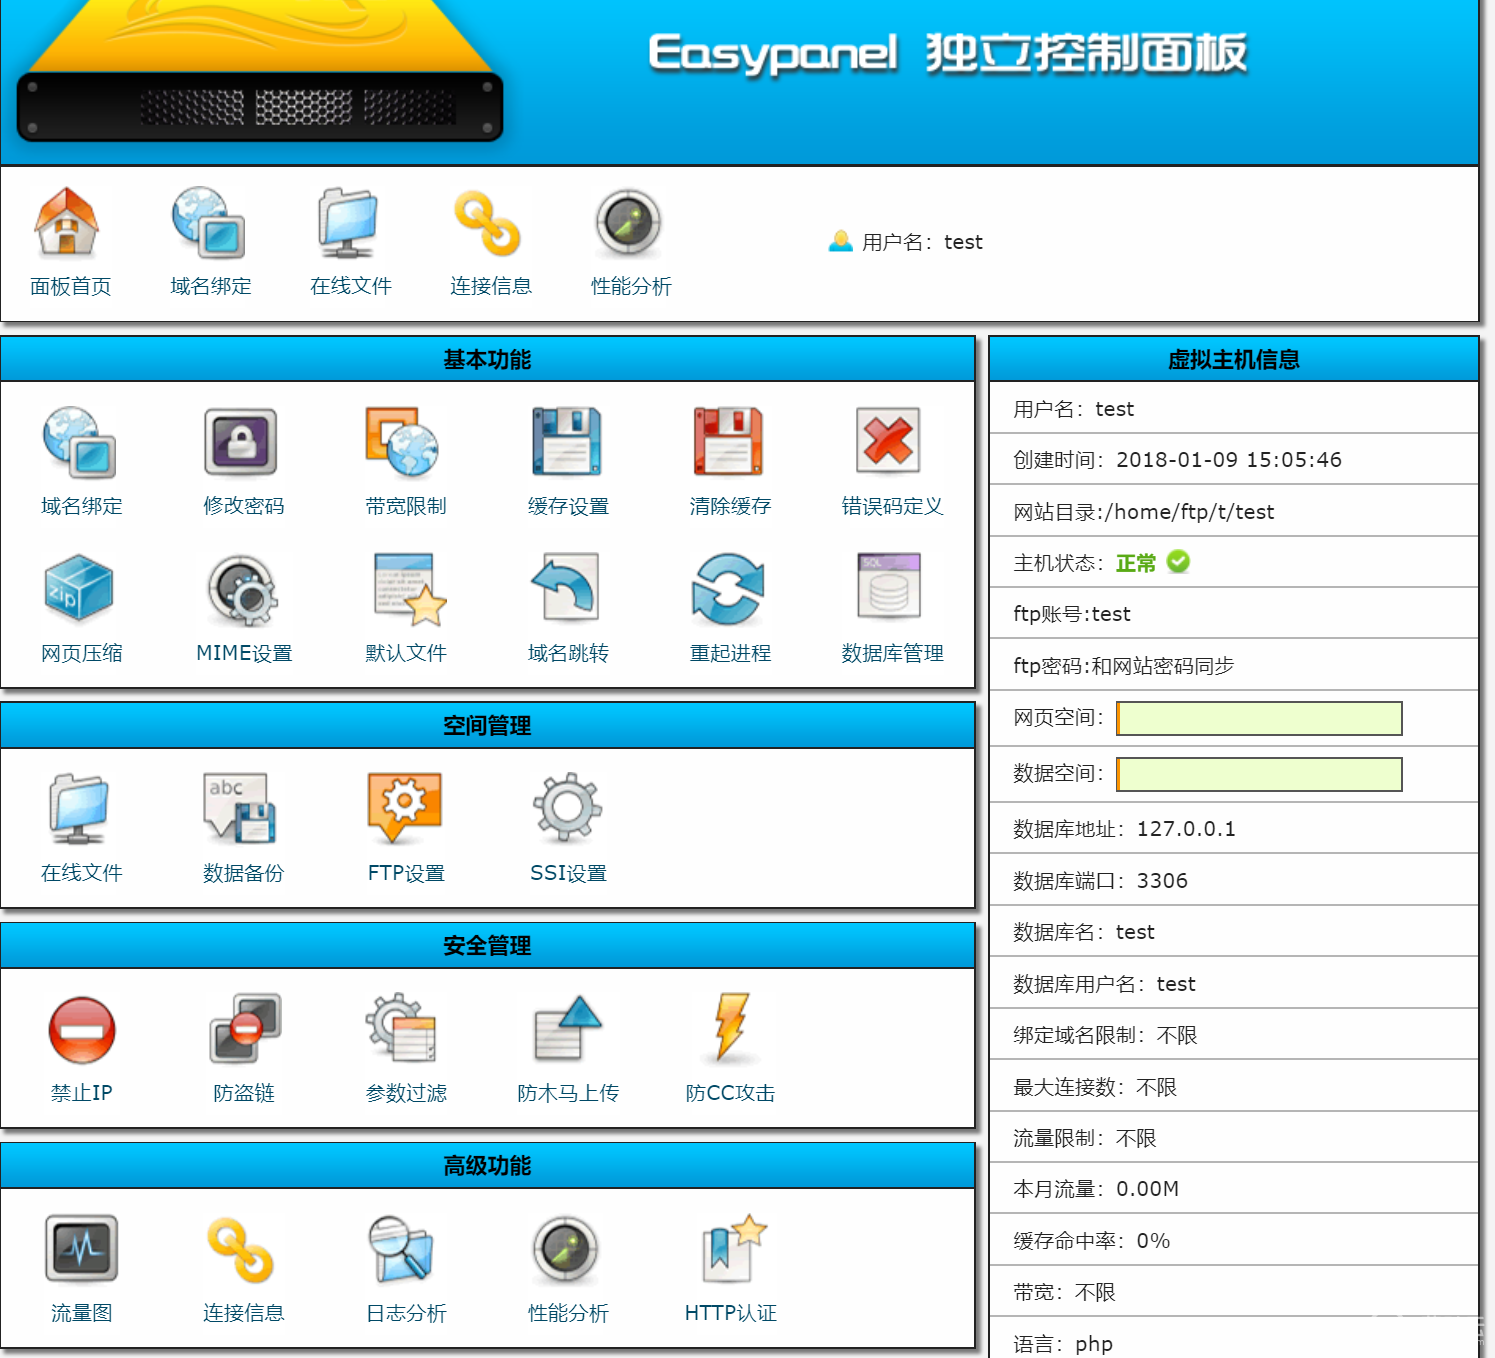Click the 缓存命中率 0% row
Image resolution: width=1495 pixels, height=1358 pixels.
(1233, 1240)
